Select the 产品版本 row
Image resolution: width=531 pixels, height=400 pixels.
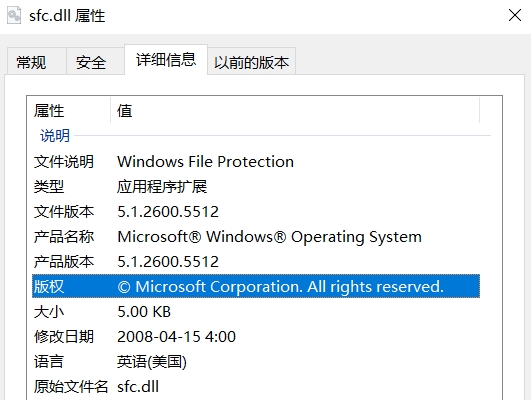pyautogui.click(x=256, y=262)
